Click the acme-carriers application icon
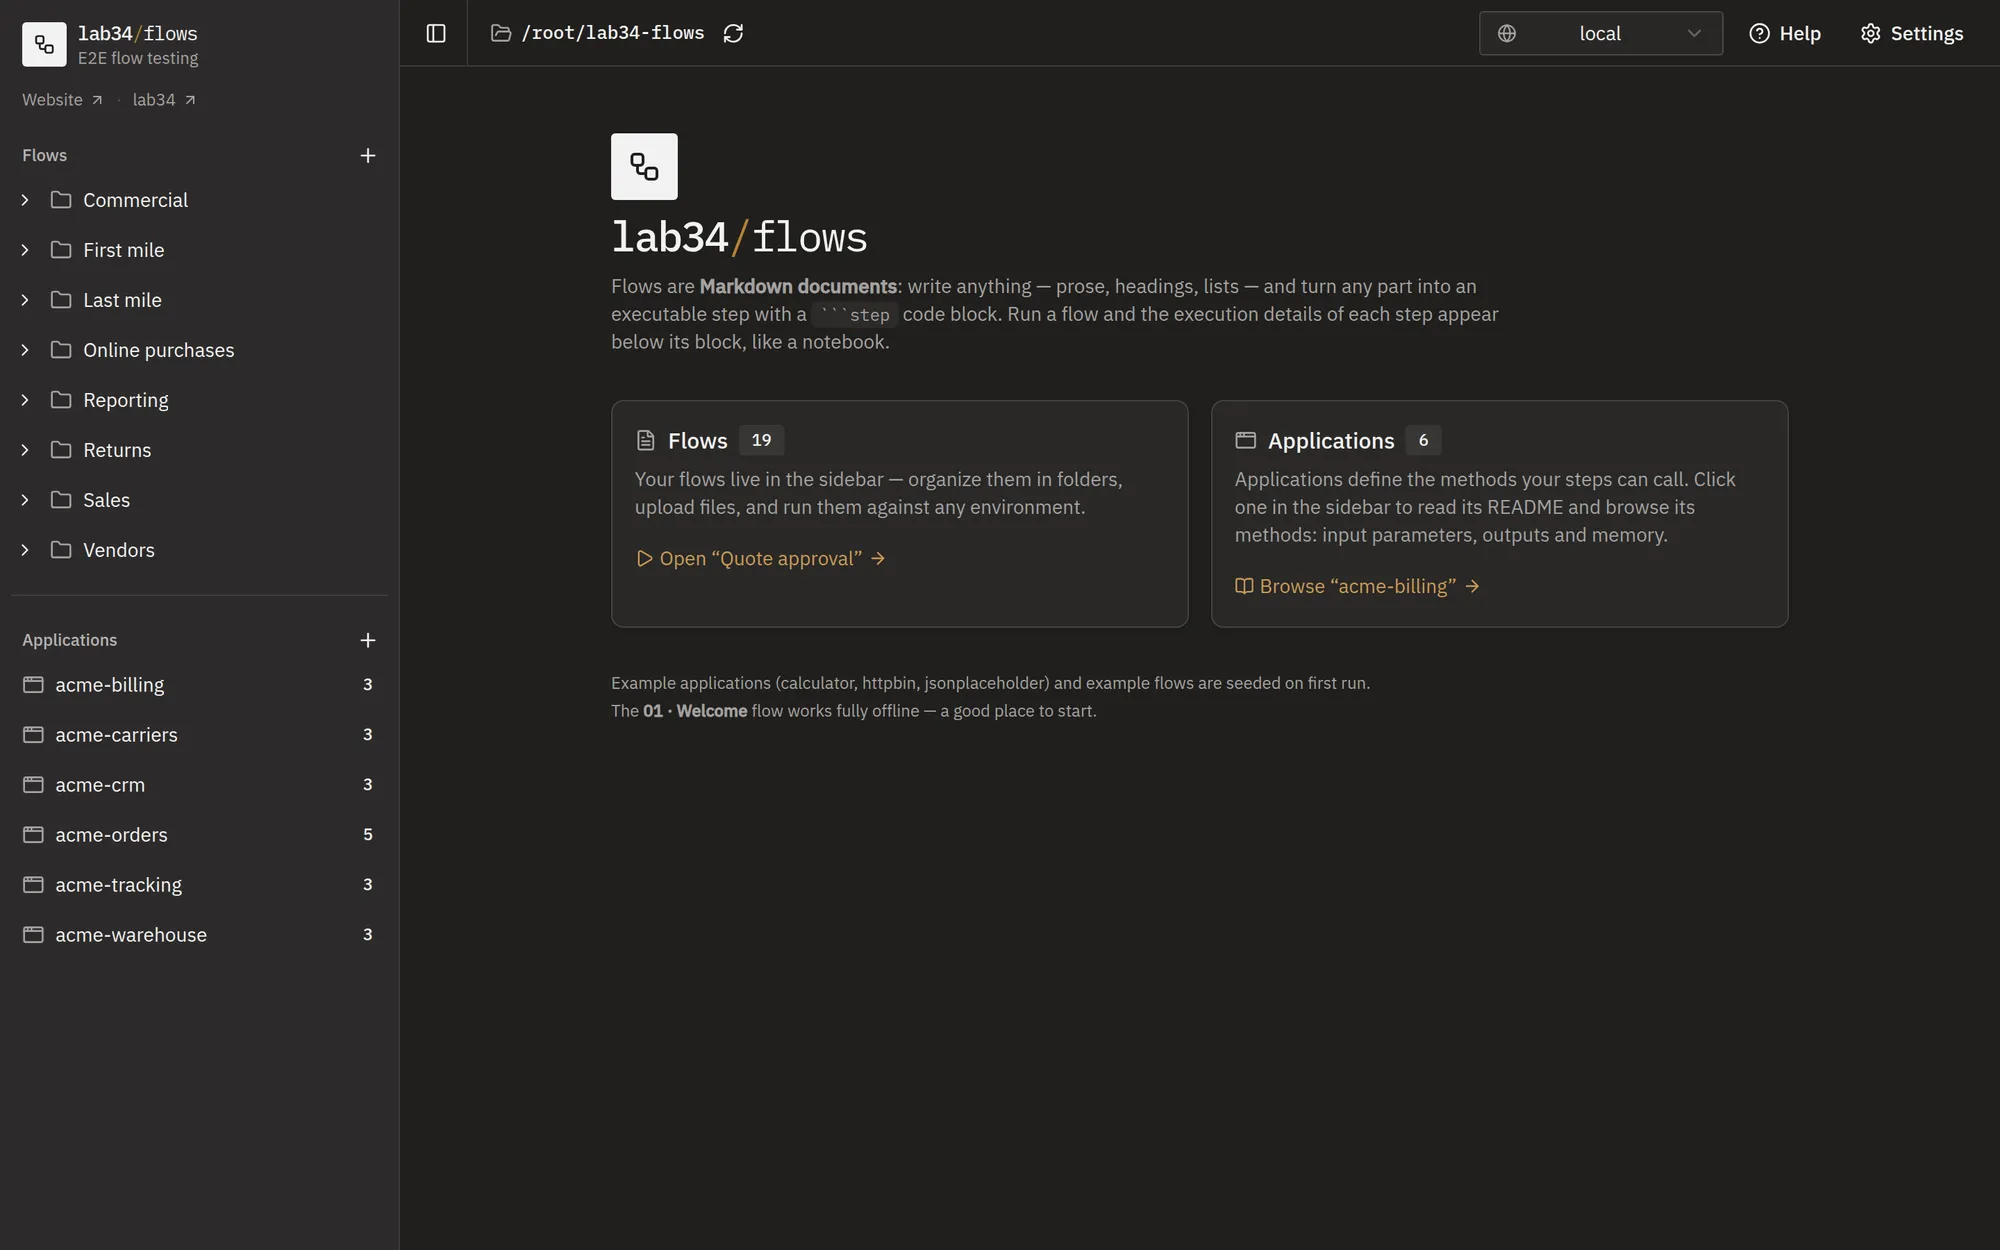2000x1250 pixels. (x=33, y=735)
